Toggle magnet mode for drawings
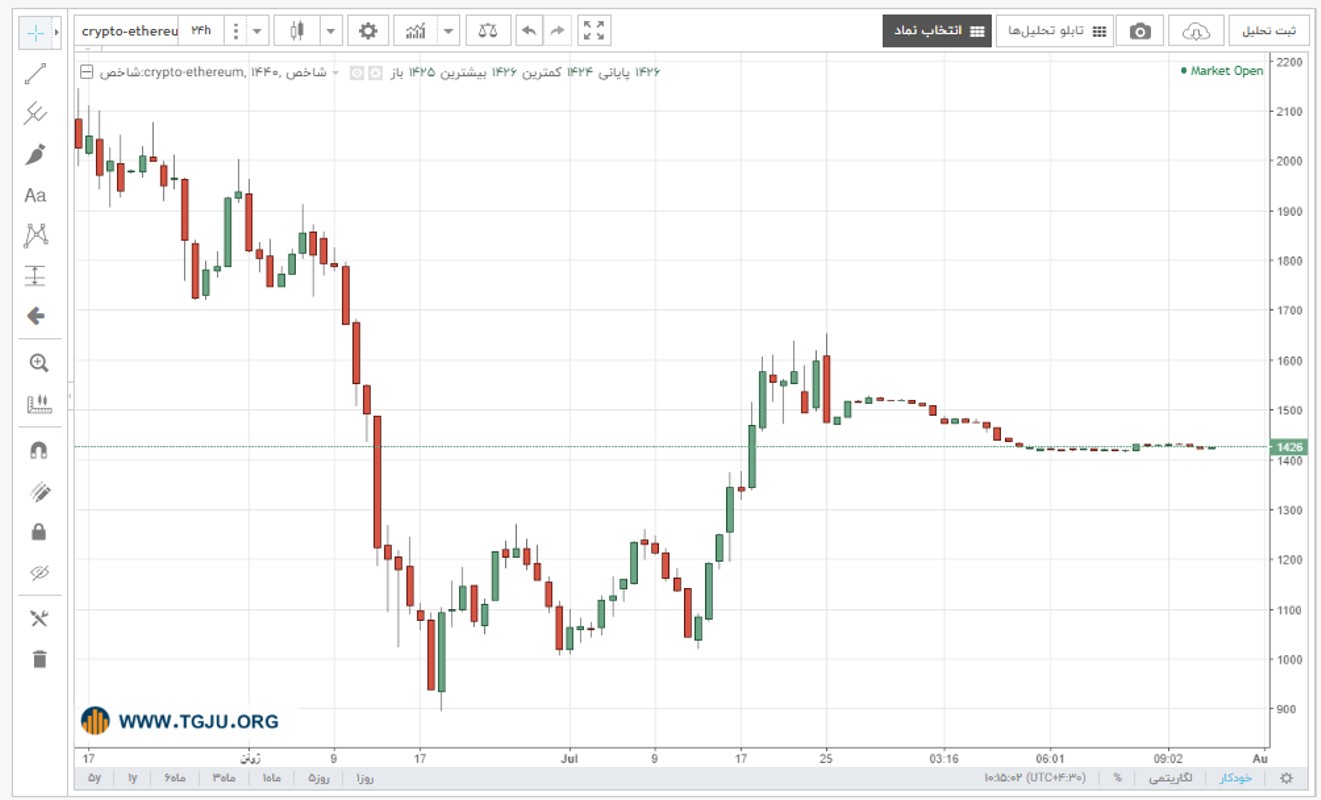Screen dimensions: 1321x800 point(39,451)
